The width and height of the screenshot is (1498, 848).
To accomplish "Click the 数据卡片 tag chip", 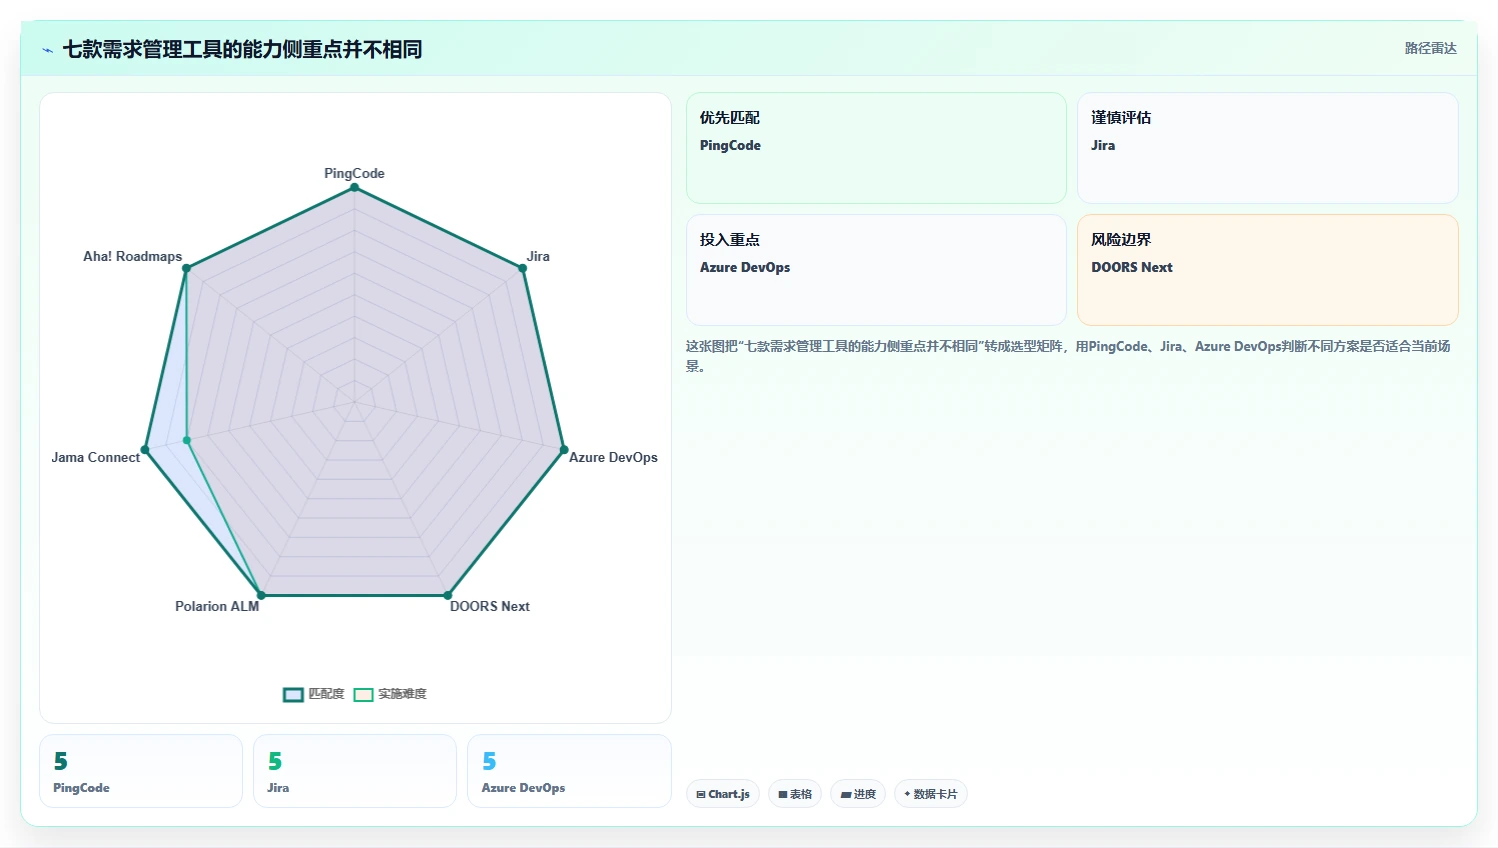I will [931, 794].
